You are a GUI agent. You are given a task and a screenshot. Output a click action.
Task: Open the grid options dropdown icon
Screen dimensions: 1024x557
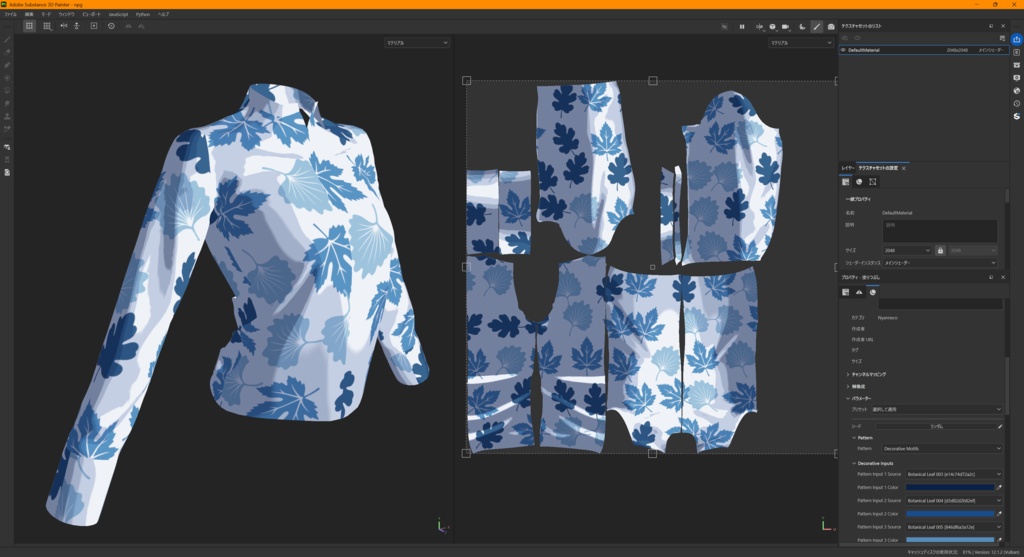47,26
